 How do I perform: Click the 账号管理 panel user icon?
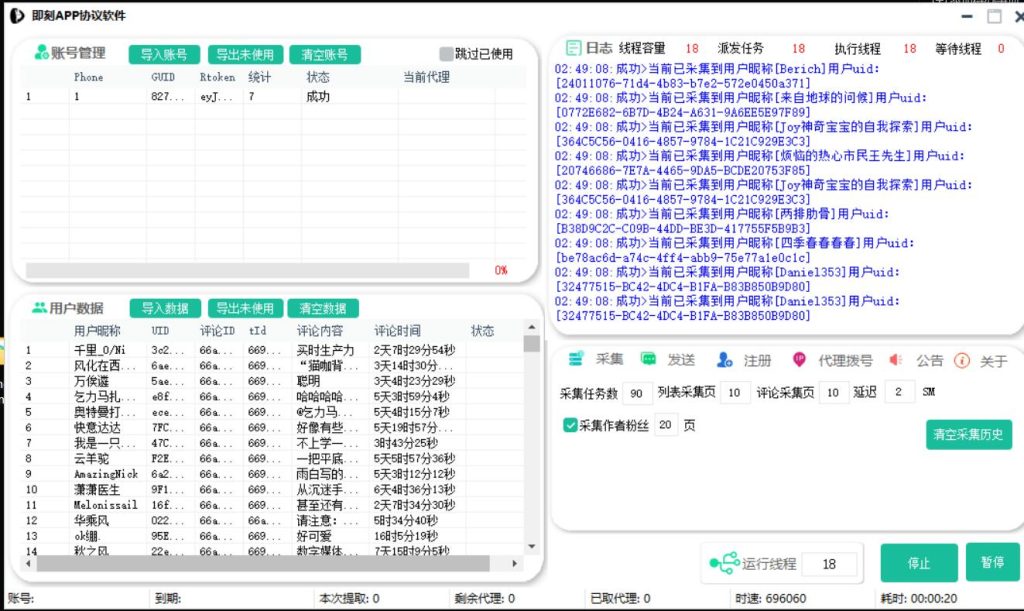coord(42,54)
